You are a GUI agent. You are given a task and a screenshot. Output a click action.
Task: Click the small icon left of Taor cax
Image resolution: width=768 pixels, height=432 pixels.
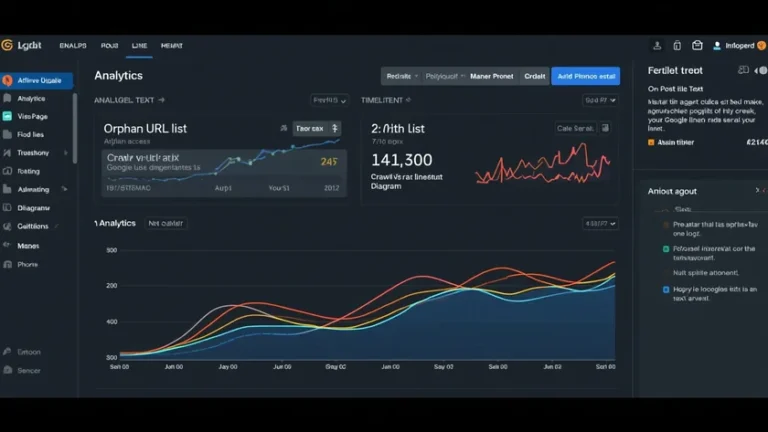point(284,128)
